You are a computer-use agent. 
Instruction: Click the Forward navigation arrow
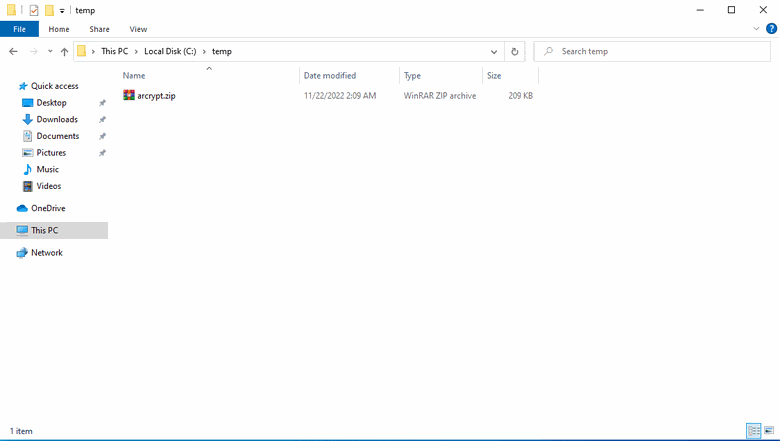pos(33,51)
